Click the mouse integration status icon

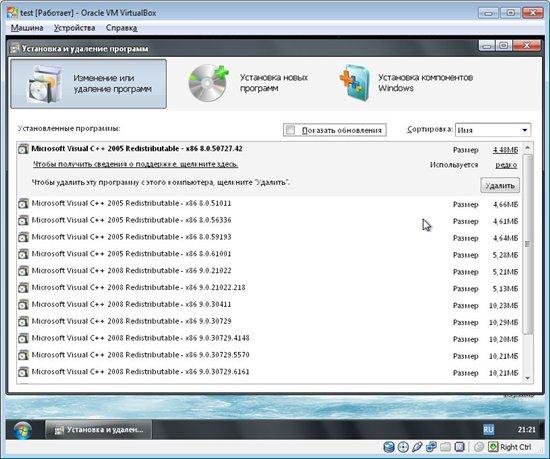coord(479,447)
